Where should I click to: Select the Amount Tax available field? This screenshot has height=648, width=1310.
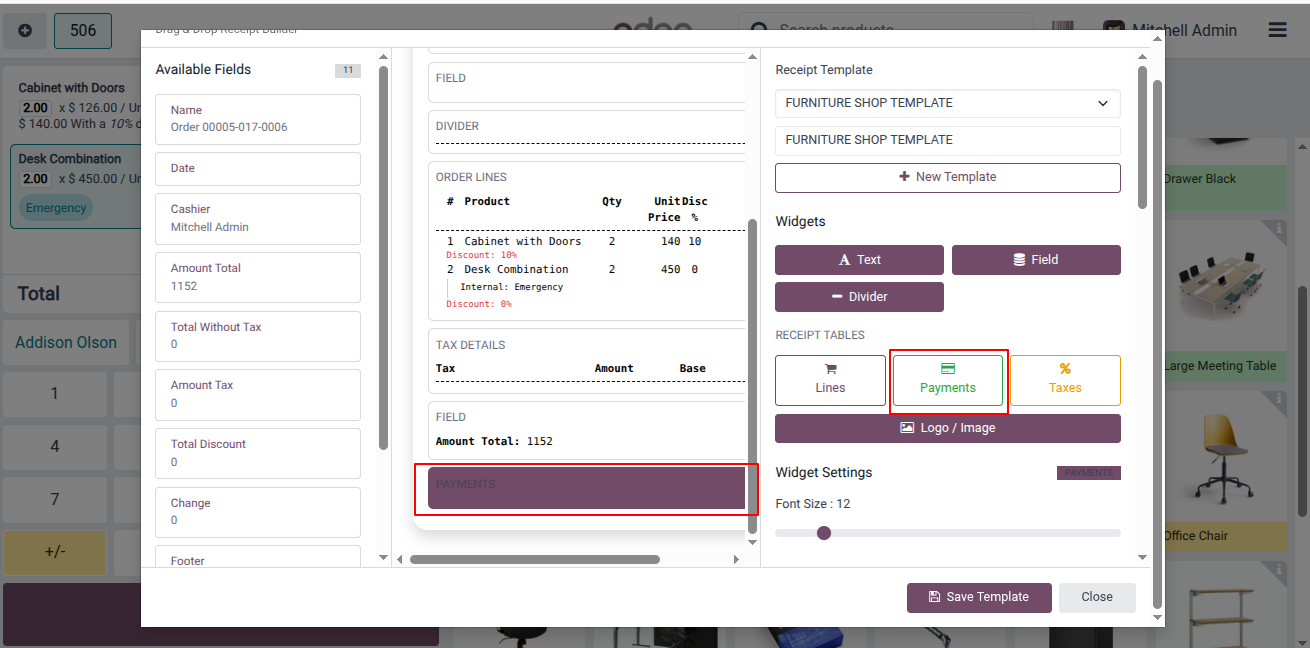click(258, 394)
